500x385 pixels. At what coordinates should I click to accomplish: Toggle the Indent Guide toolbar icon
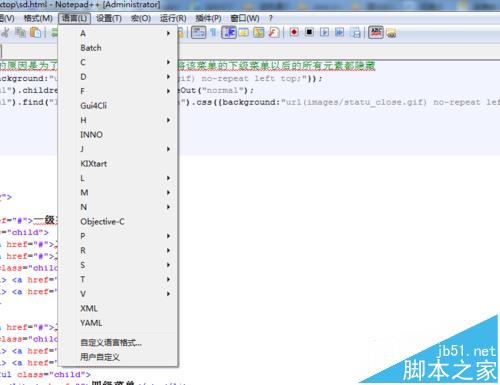tap(229, 32)
